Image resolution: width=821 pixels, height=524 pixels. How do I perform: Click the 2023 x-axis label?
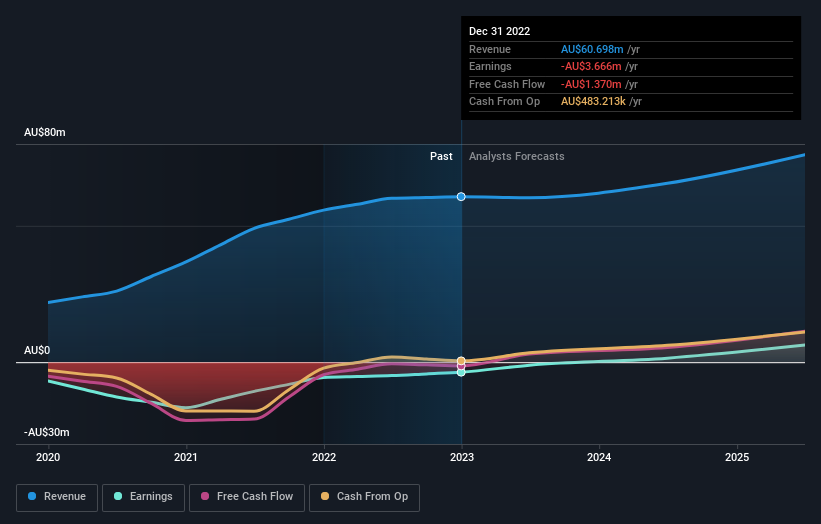coord(462,457)
